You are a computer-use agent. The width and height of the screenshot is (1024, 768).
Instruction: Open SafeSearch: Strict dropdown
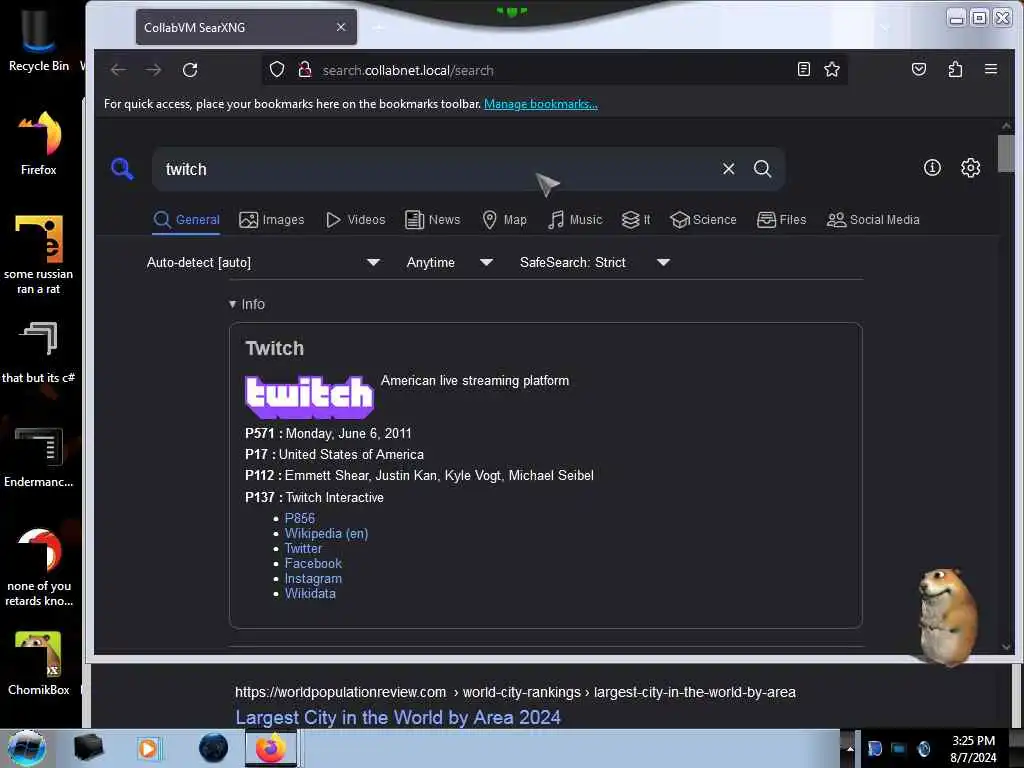[594, 263]
